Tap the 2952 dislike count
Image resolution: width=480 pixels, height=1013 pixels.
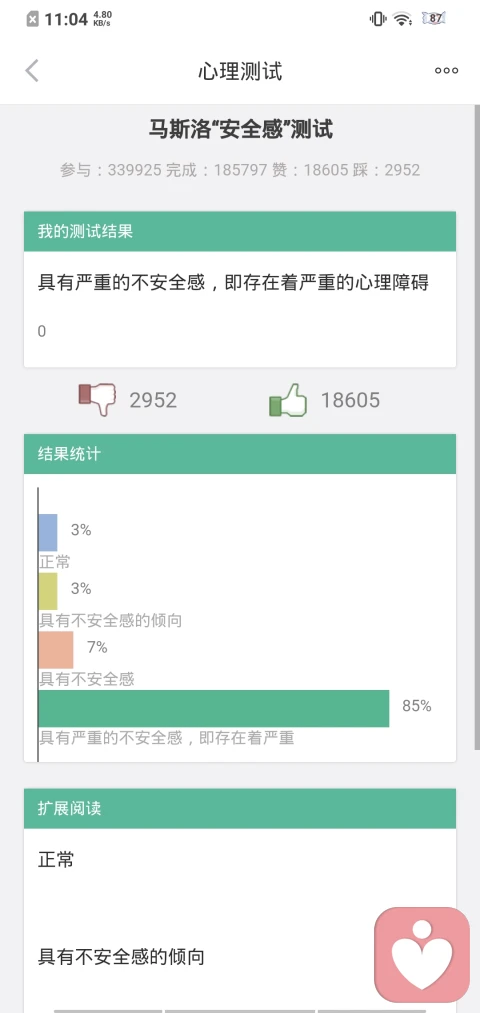coord(153,401)
